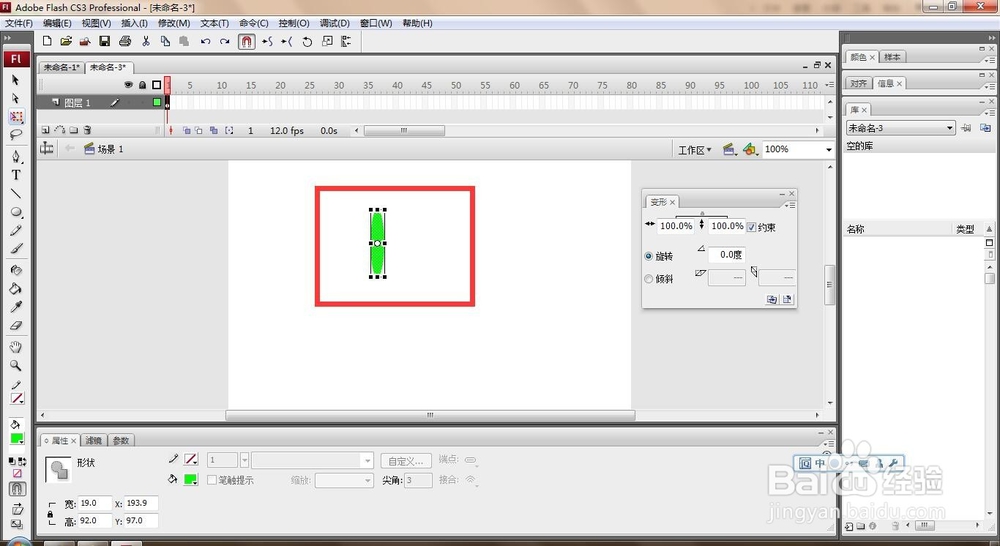Select the Zoom magnifier tool
Image resolution: width=1000 pixels, height=546 pixels.
(16, 365)
